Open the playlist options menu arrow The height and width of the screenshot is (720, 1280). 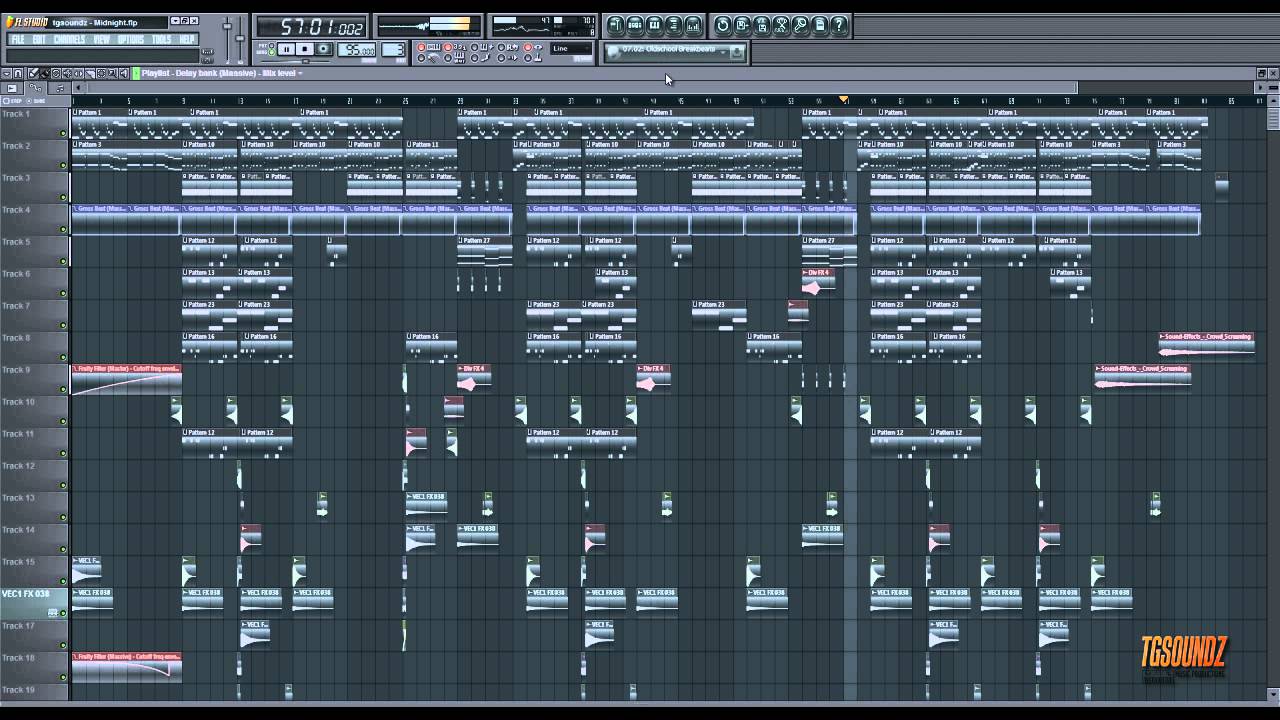(6, 73)
